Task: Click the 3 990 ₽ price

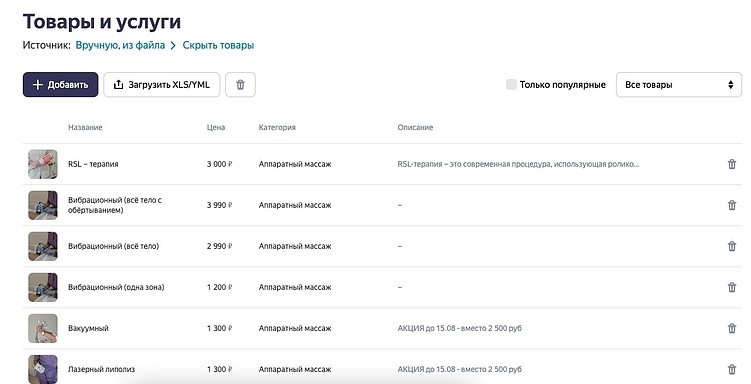Action: point(219,205)
